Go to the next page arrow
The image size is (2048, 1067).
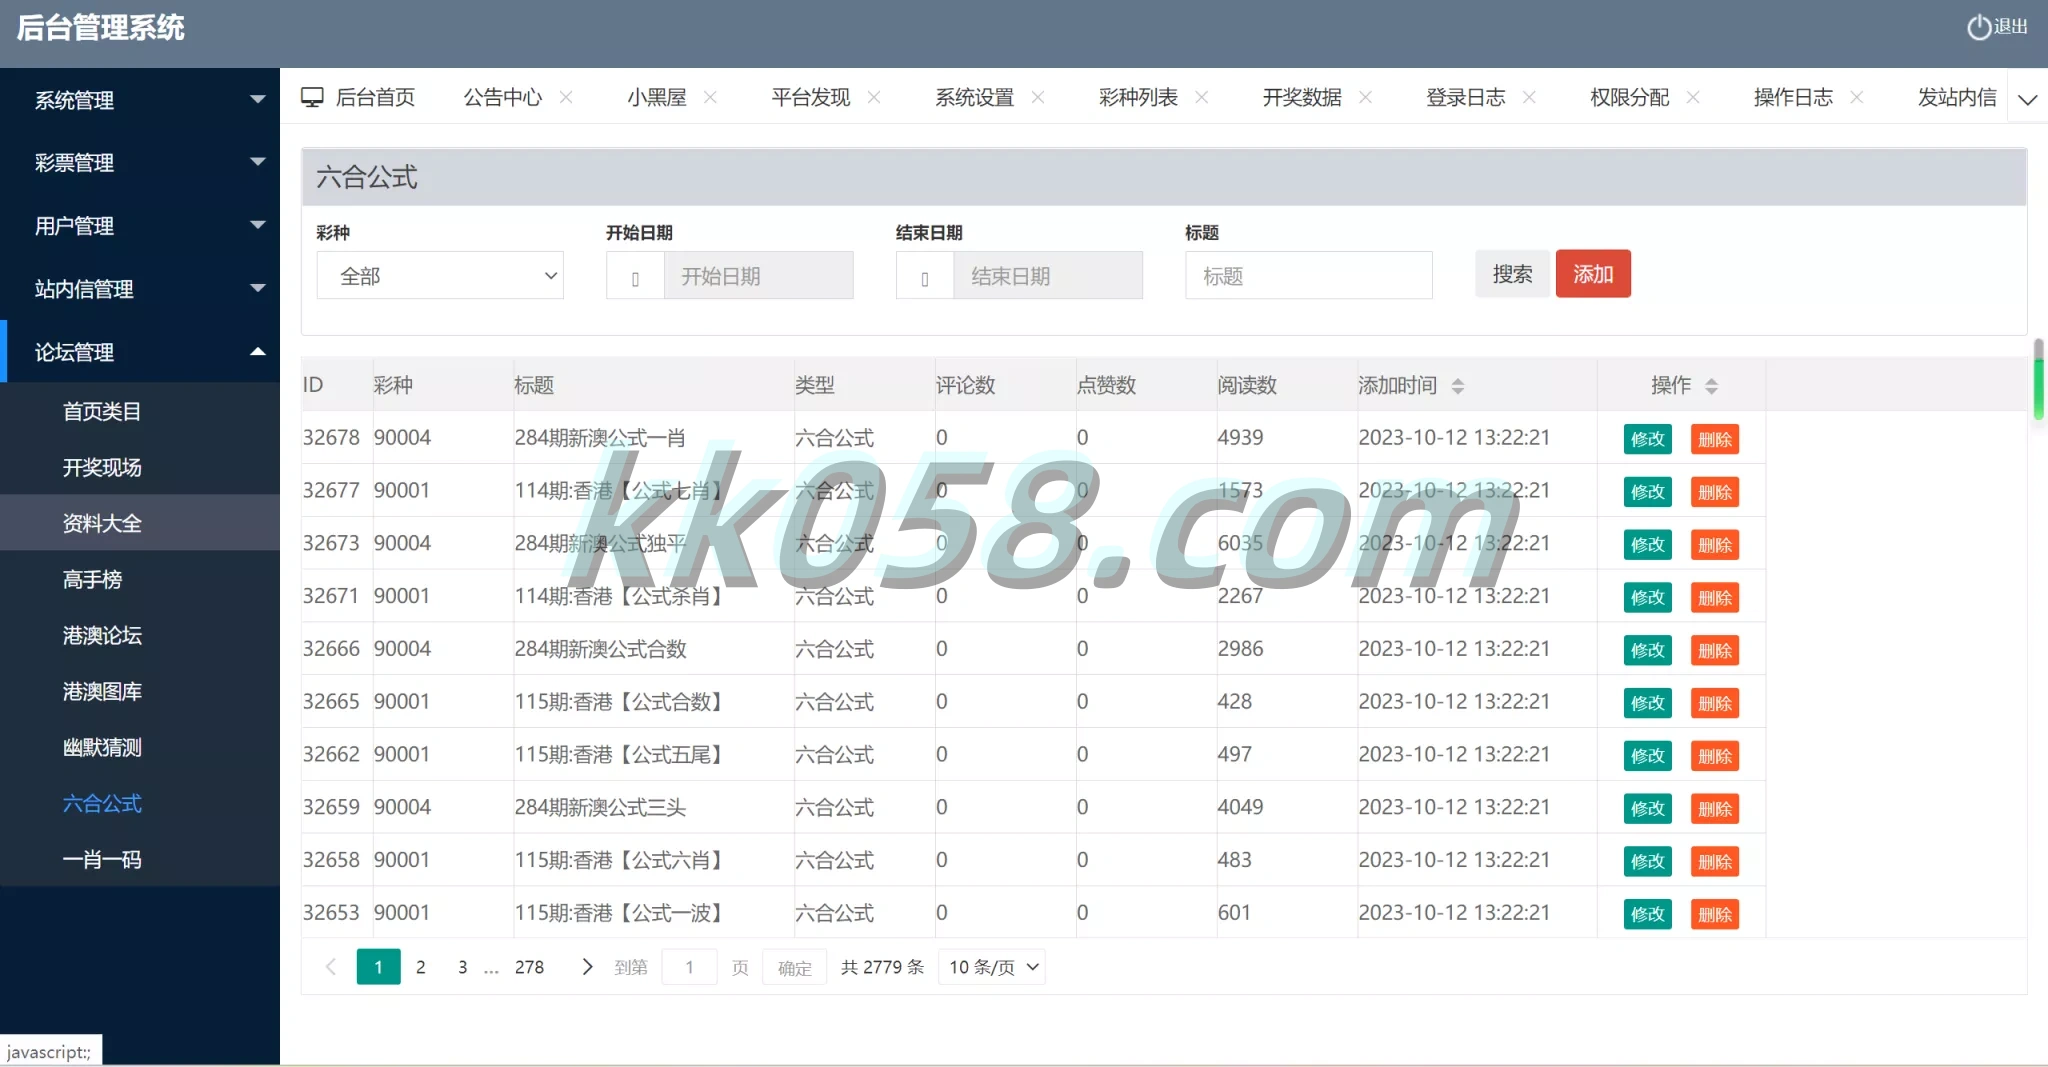coord(588,967)
